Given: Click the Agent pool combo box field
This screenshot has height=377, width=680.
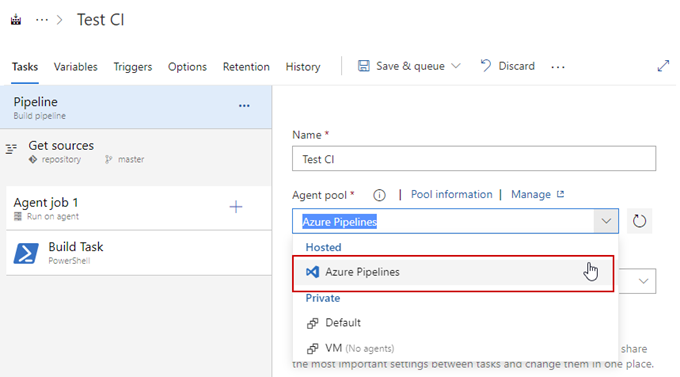Looking at the screenshot, I should click(x=443, y=221).
